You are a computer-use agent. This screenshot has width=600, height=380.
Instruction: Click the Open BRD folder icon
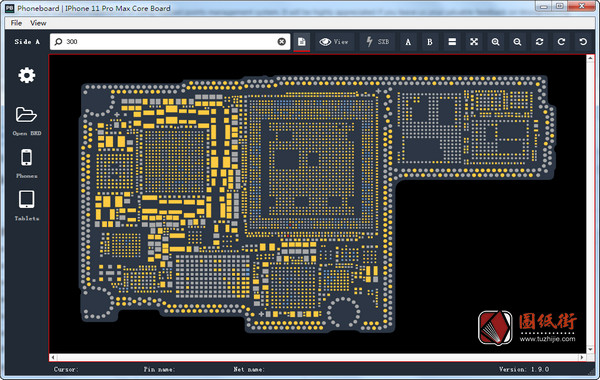tap(26, 115)
